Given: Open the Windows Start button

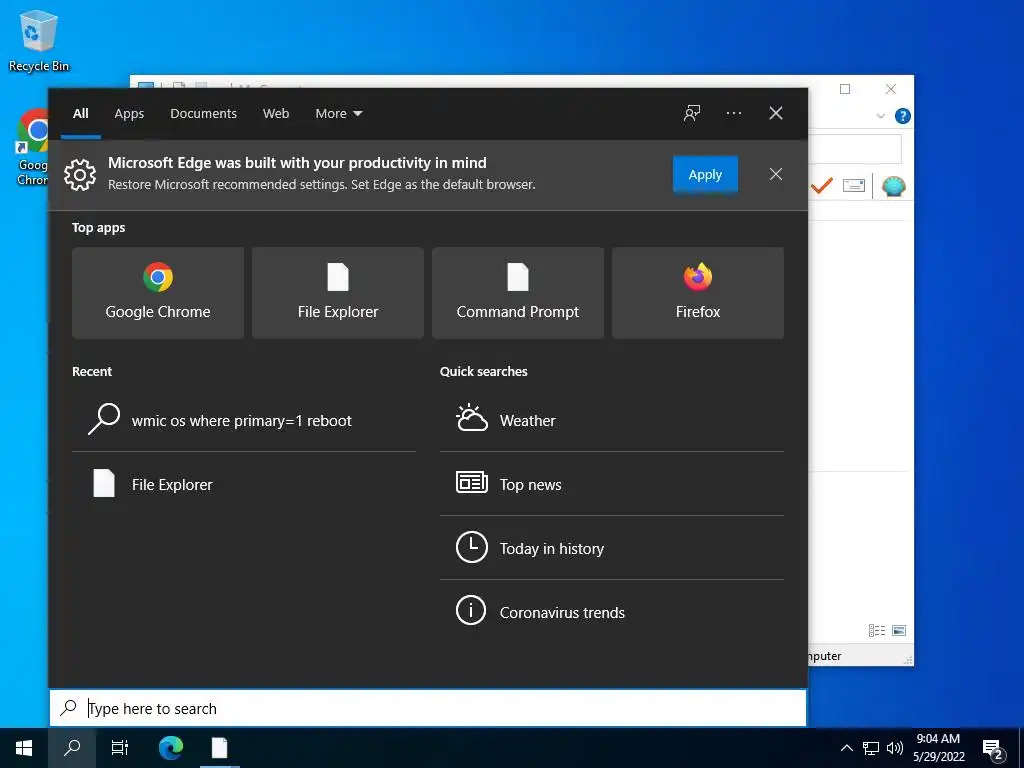Looking at the screenshot, I should [x=24, y=748].
